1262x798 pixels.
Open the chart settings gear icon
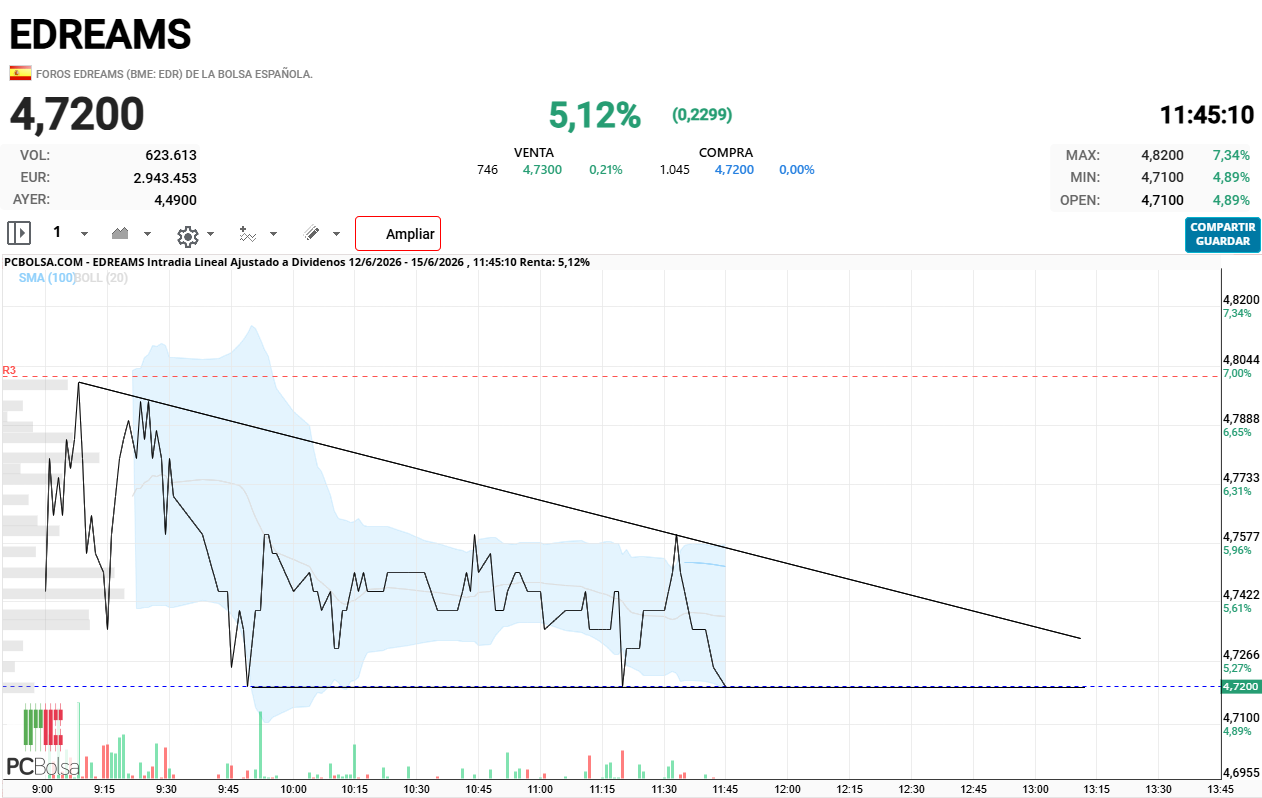click(x=187, y=236)
